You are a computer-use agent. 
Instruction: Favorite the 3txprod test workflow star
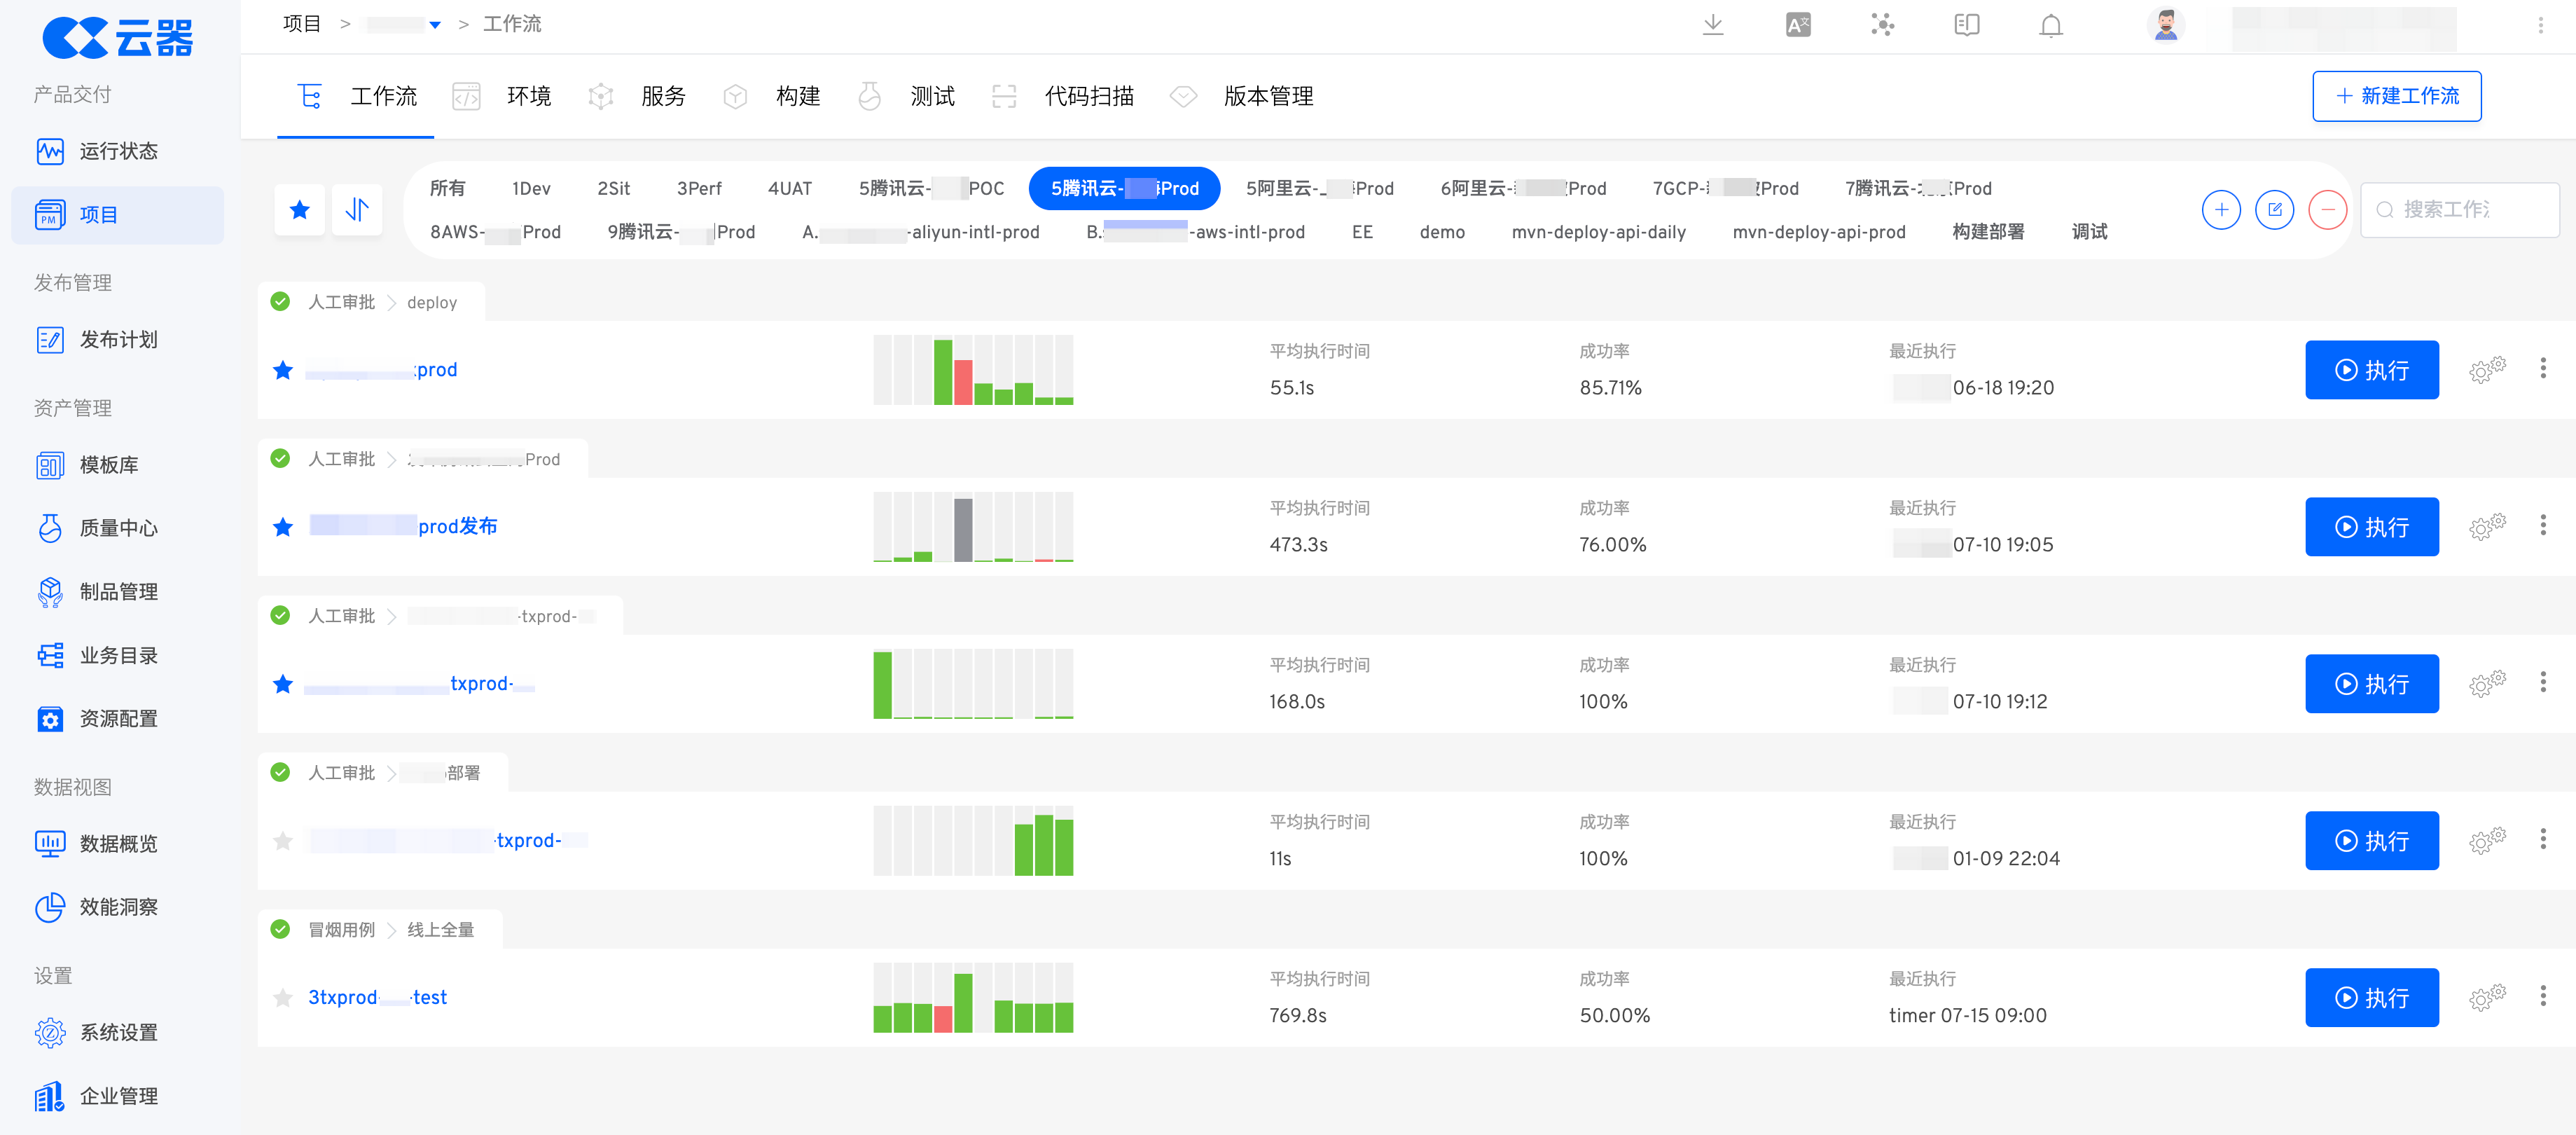[x=283, y=998]
